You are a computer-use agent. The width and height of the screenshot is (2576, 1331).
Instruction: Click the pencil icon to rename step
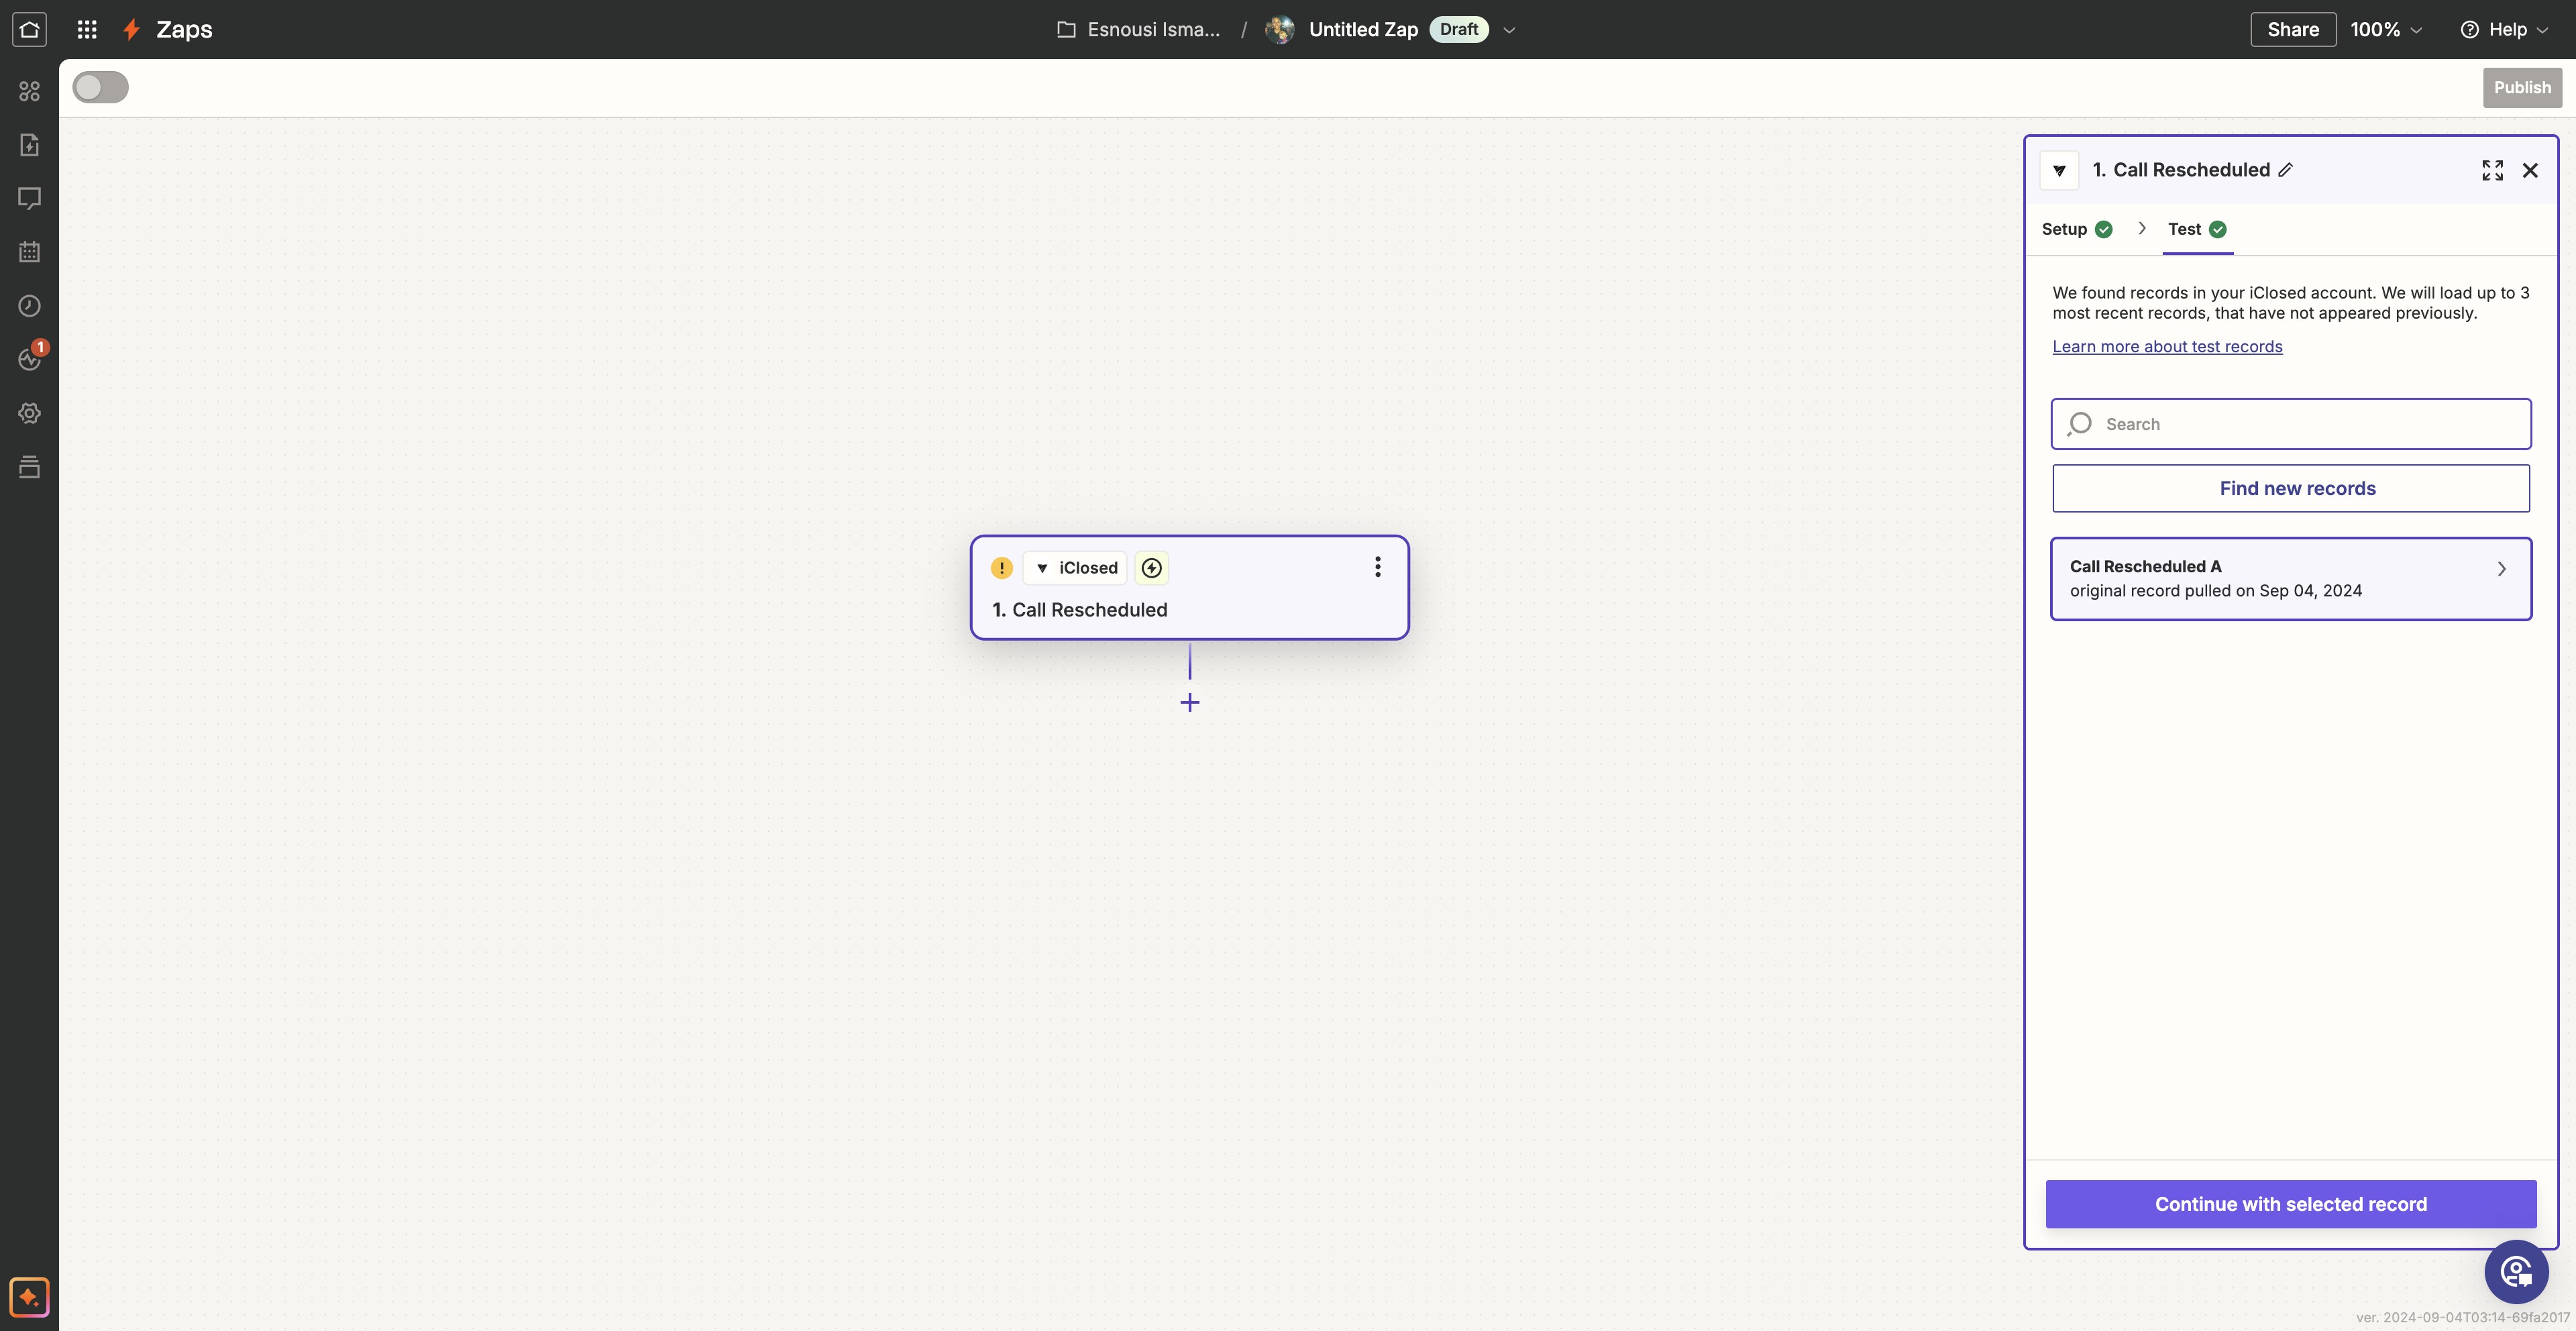(x=2286, y=170)
